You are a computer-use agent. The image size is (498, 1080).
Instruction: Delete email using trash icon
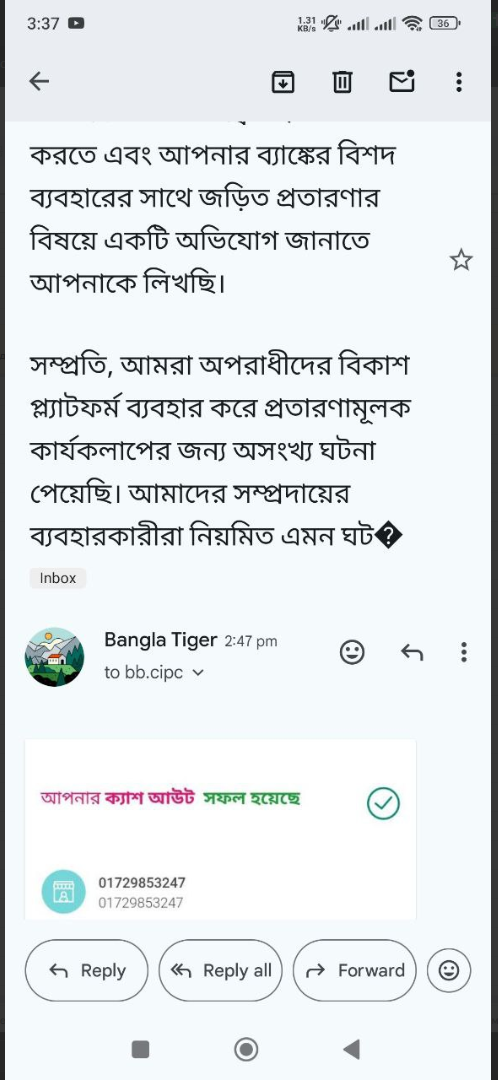342,82
